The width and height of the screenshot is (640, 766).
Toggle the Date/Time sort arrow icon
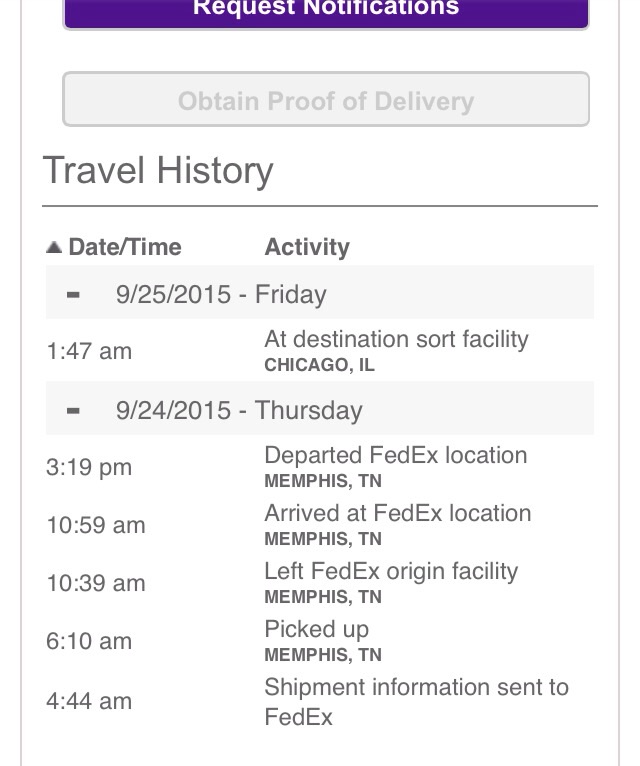click(x=54, y=247)
